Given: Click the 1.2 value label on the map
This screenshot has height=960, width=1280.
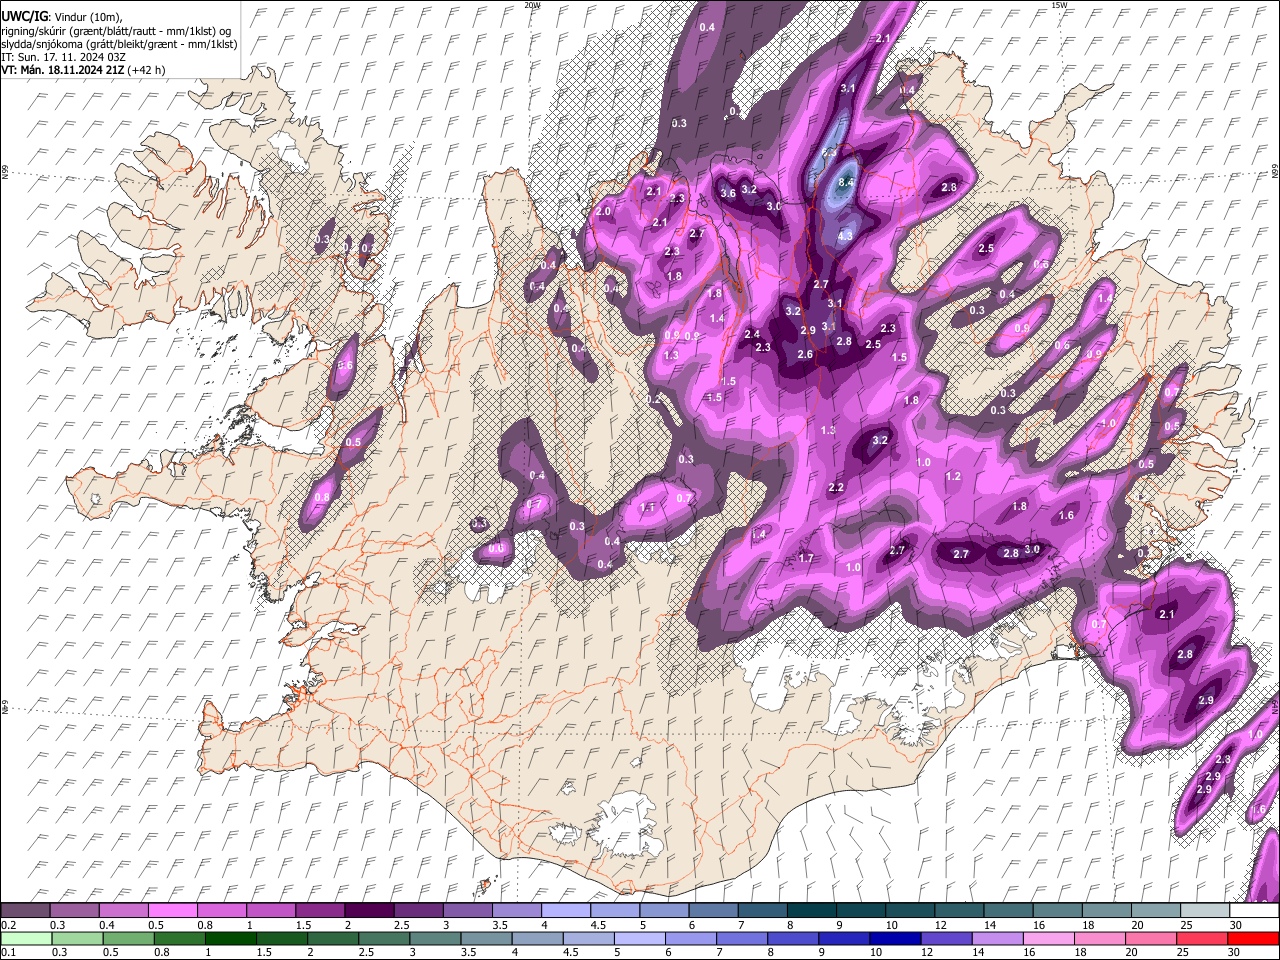Looking at the screenshot, I should pos(953,477).
